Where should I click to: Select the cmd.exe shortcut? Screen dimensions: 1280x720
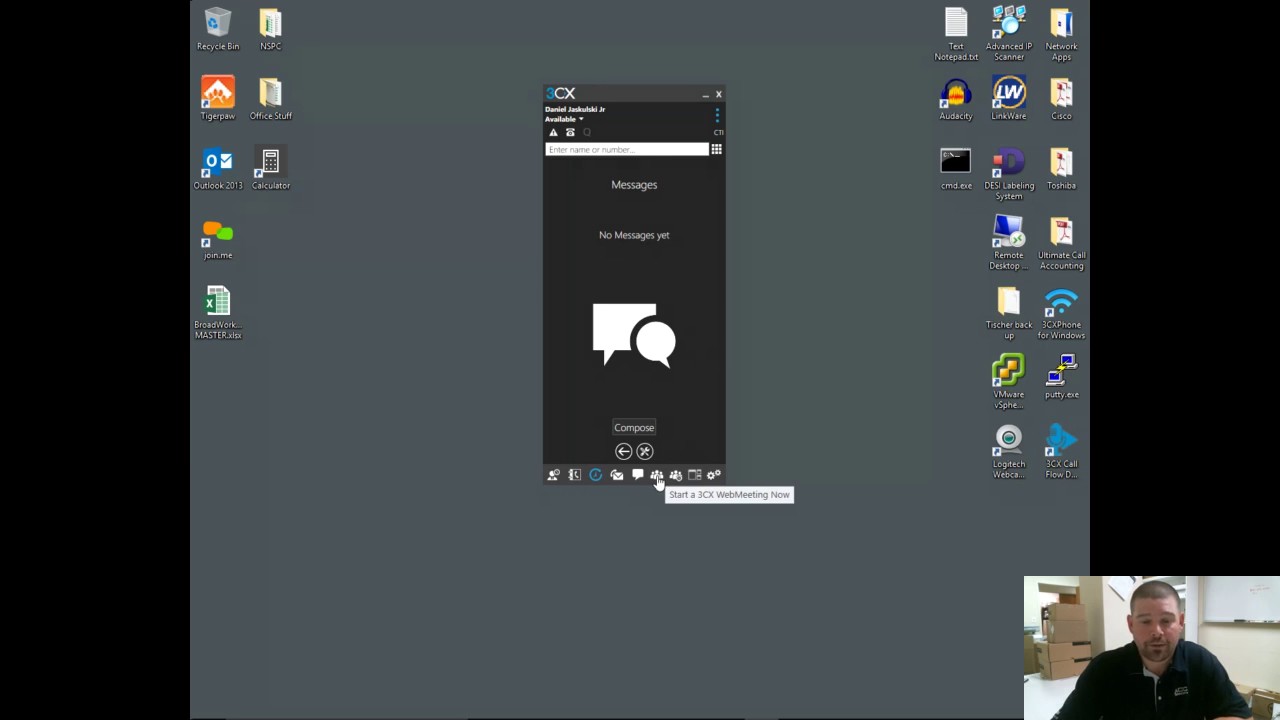point(956,168)
